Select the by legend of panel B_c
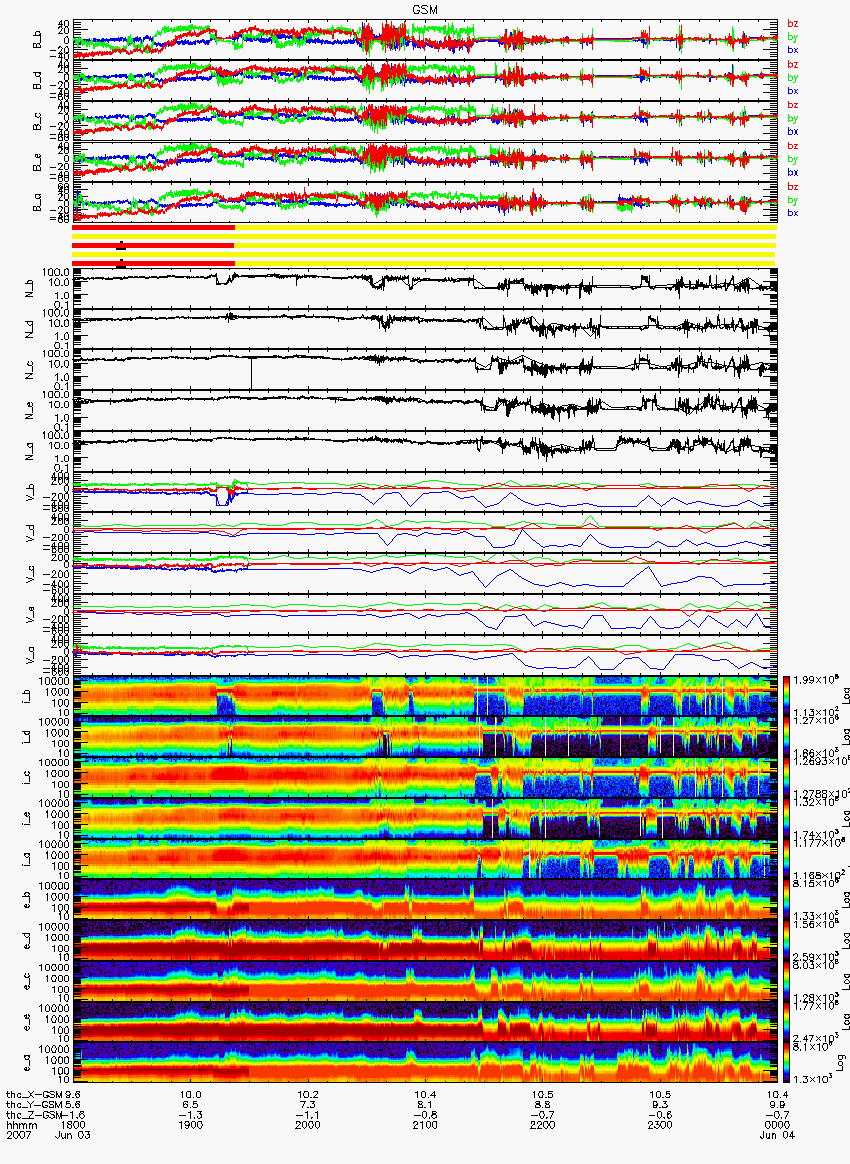Screen dimensions: 850x1164 pos(793,118)
